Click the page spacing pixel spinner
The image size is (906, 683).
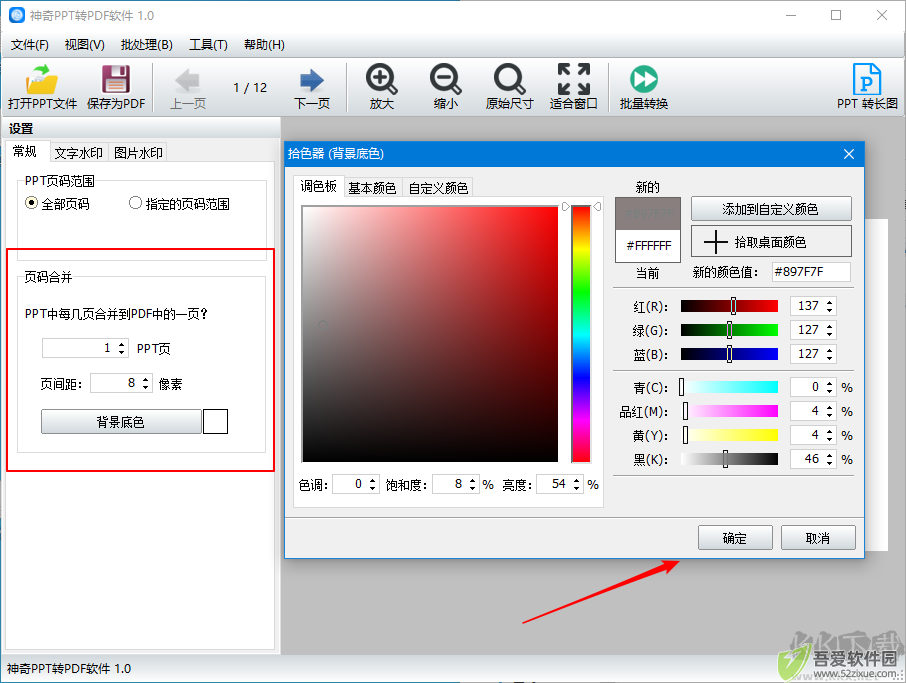click(x=121, y=383)
